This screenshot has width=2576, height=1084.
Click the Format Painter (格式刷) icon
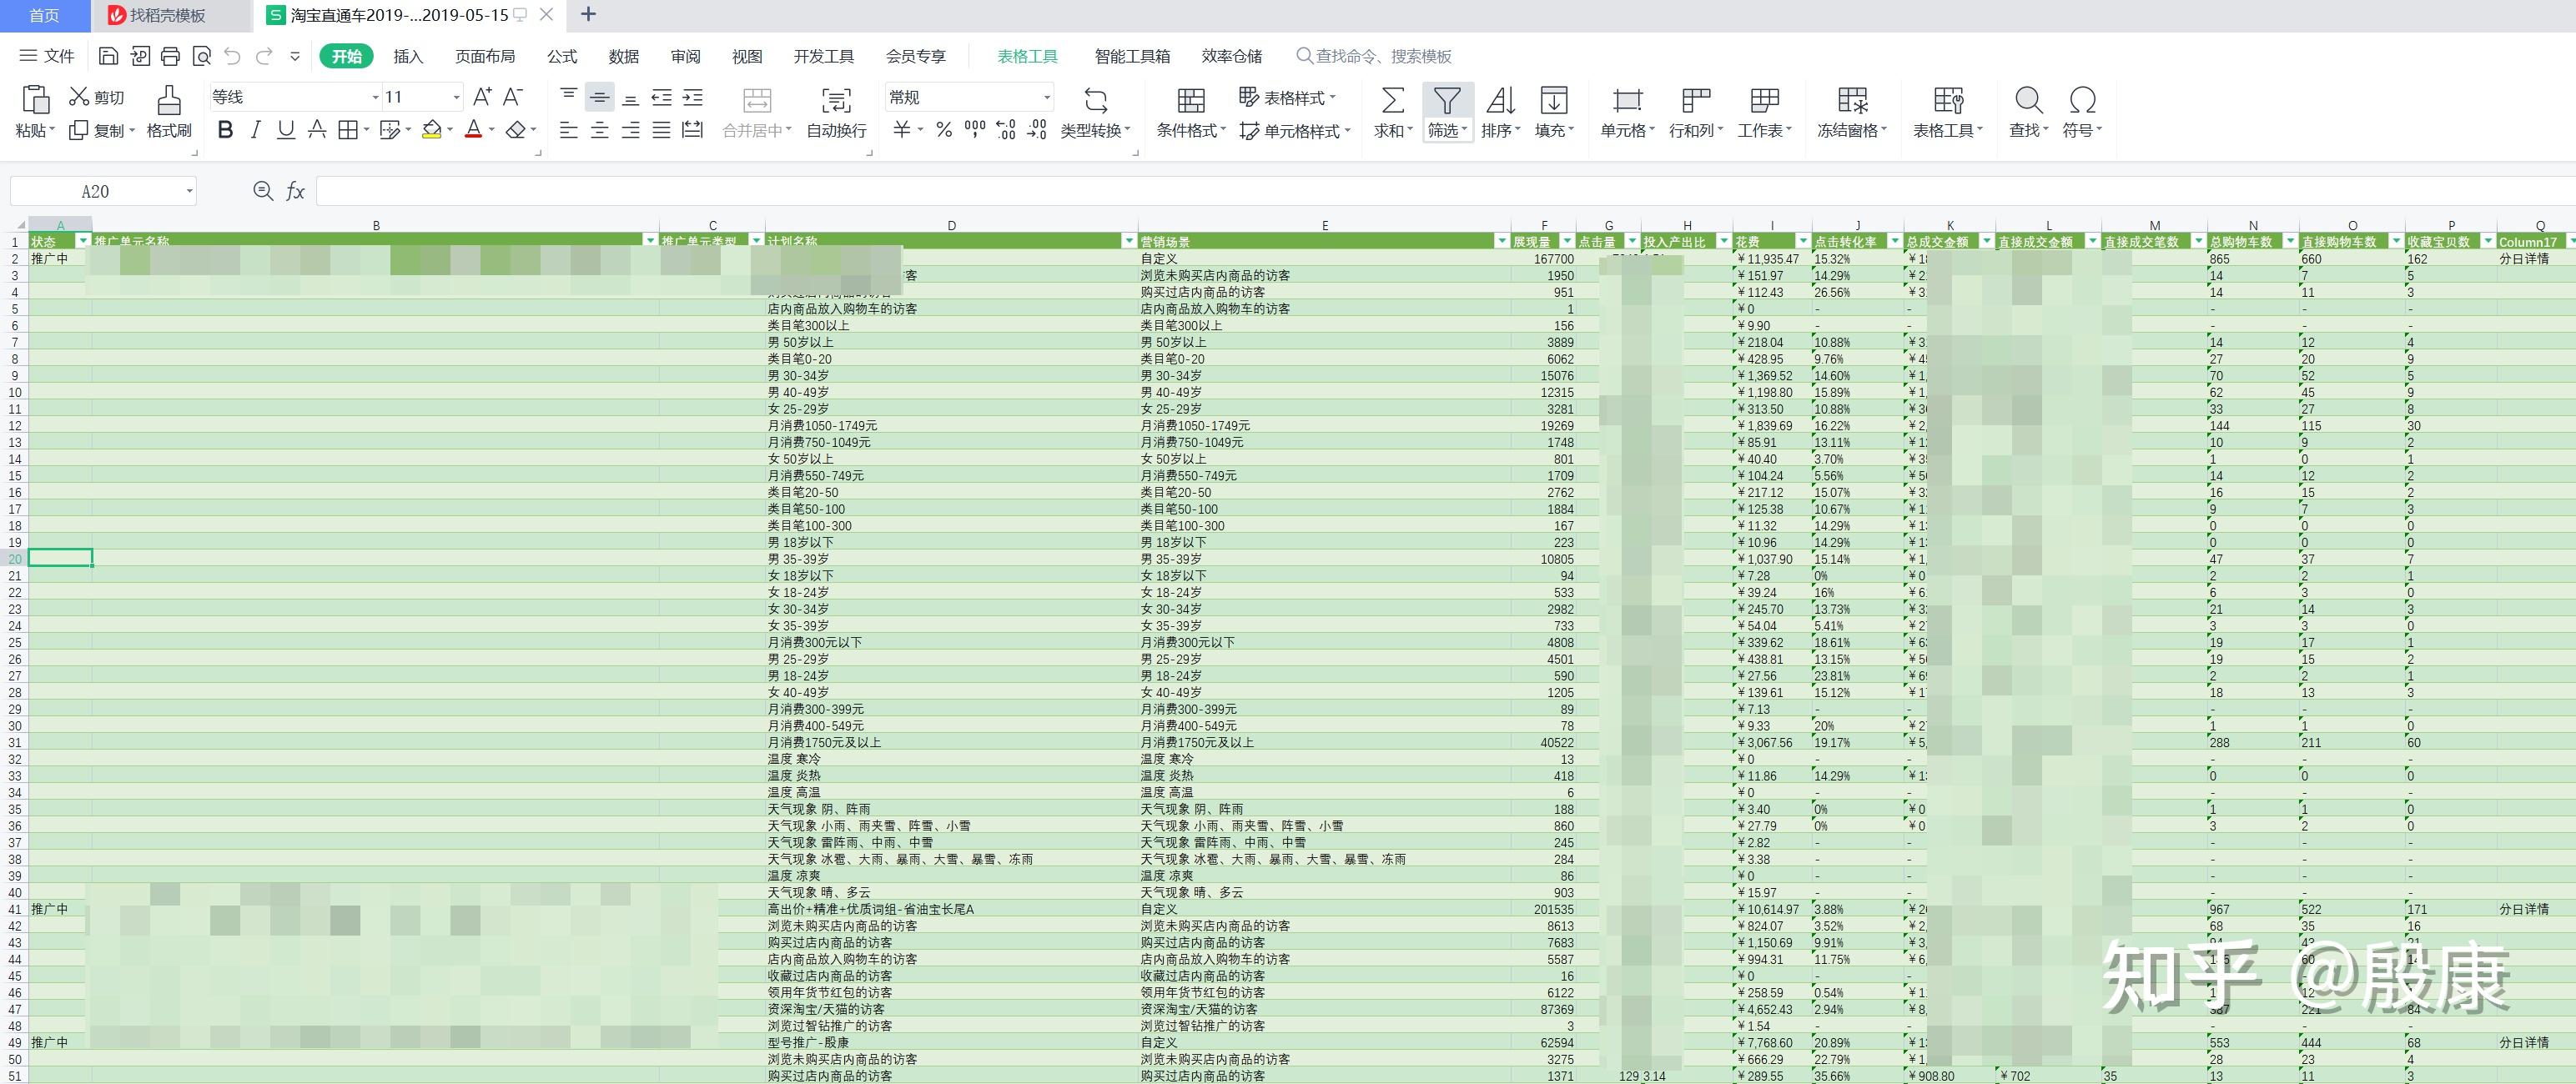pyautogui.click(x=169, y=100)
